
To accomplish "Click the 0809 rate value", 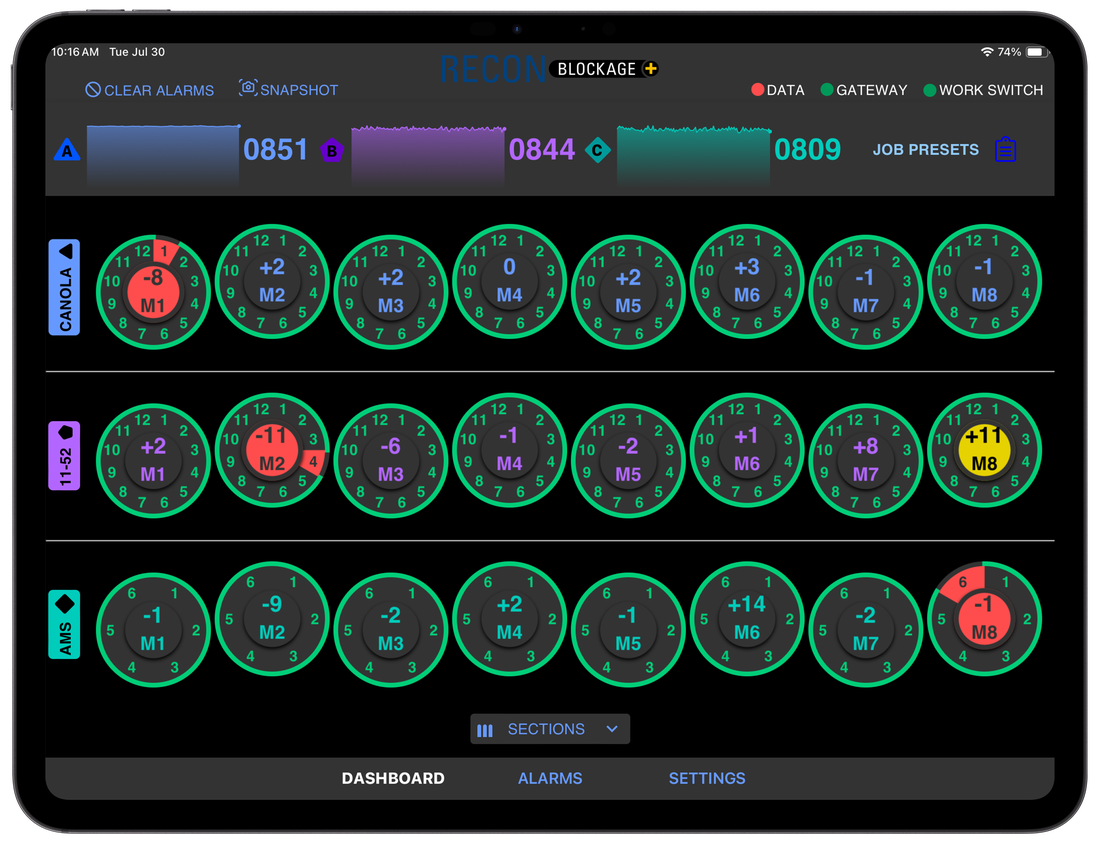I will point(807,149).
